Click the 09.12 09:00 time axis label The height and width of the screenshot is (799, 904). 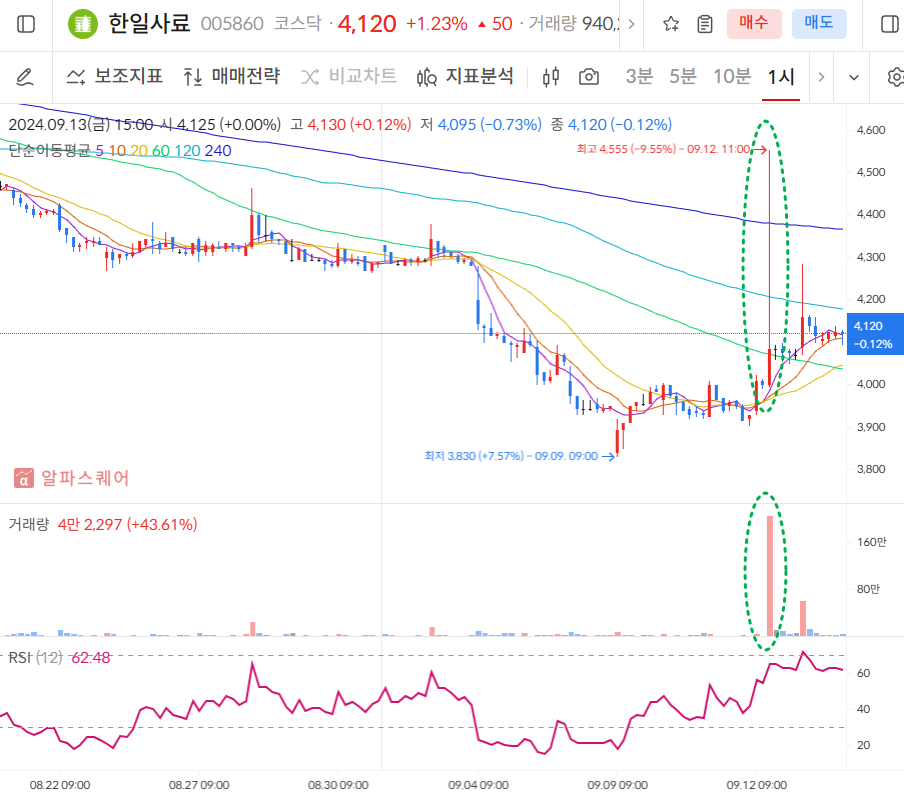point(756,785)
